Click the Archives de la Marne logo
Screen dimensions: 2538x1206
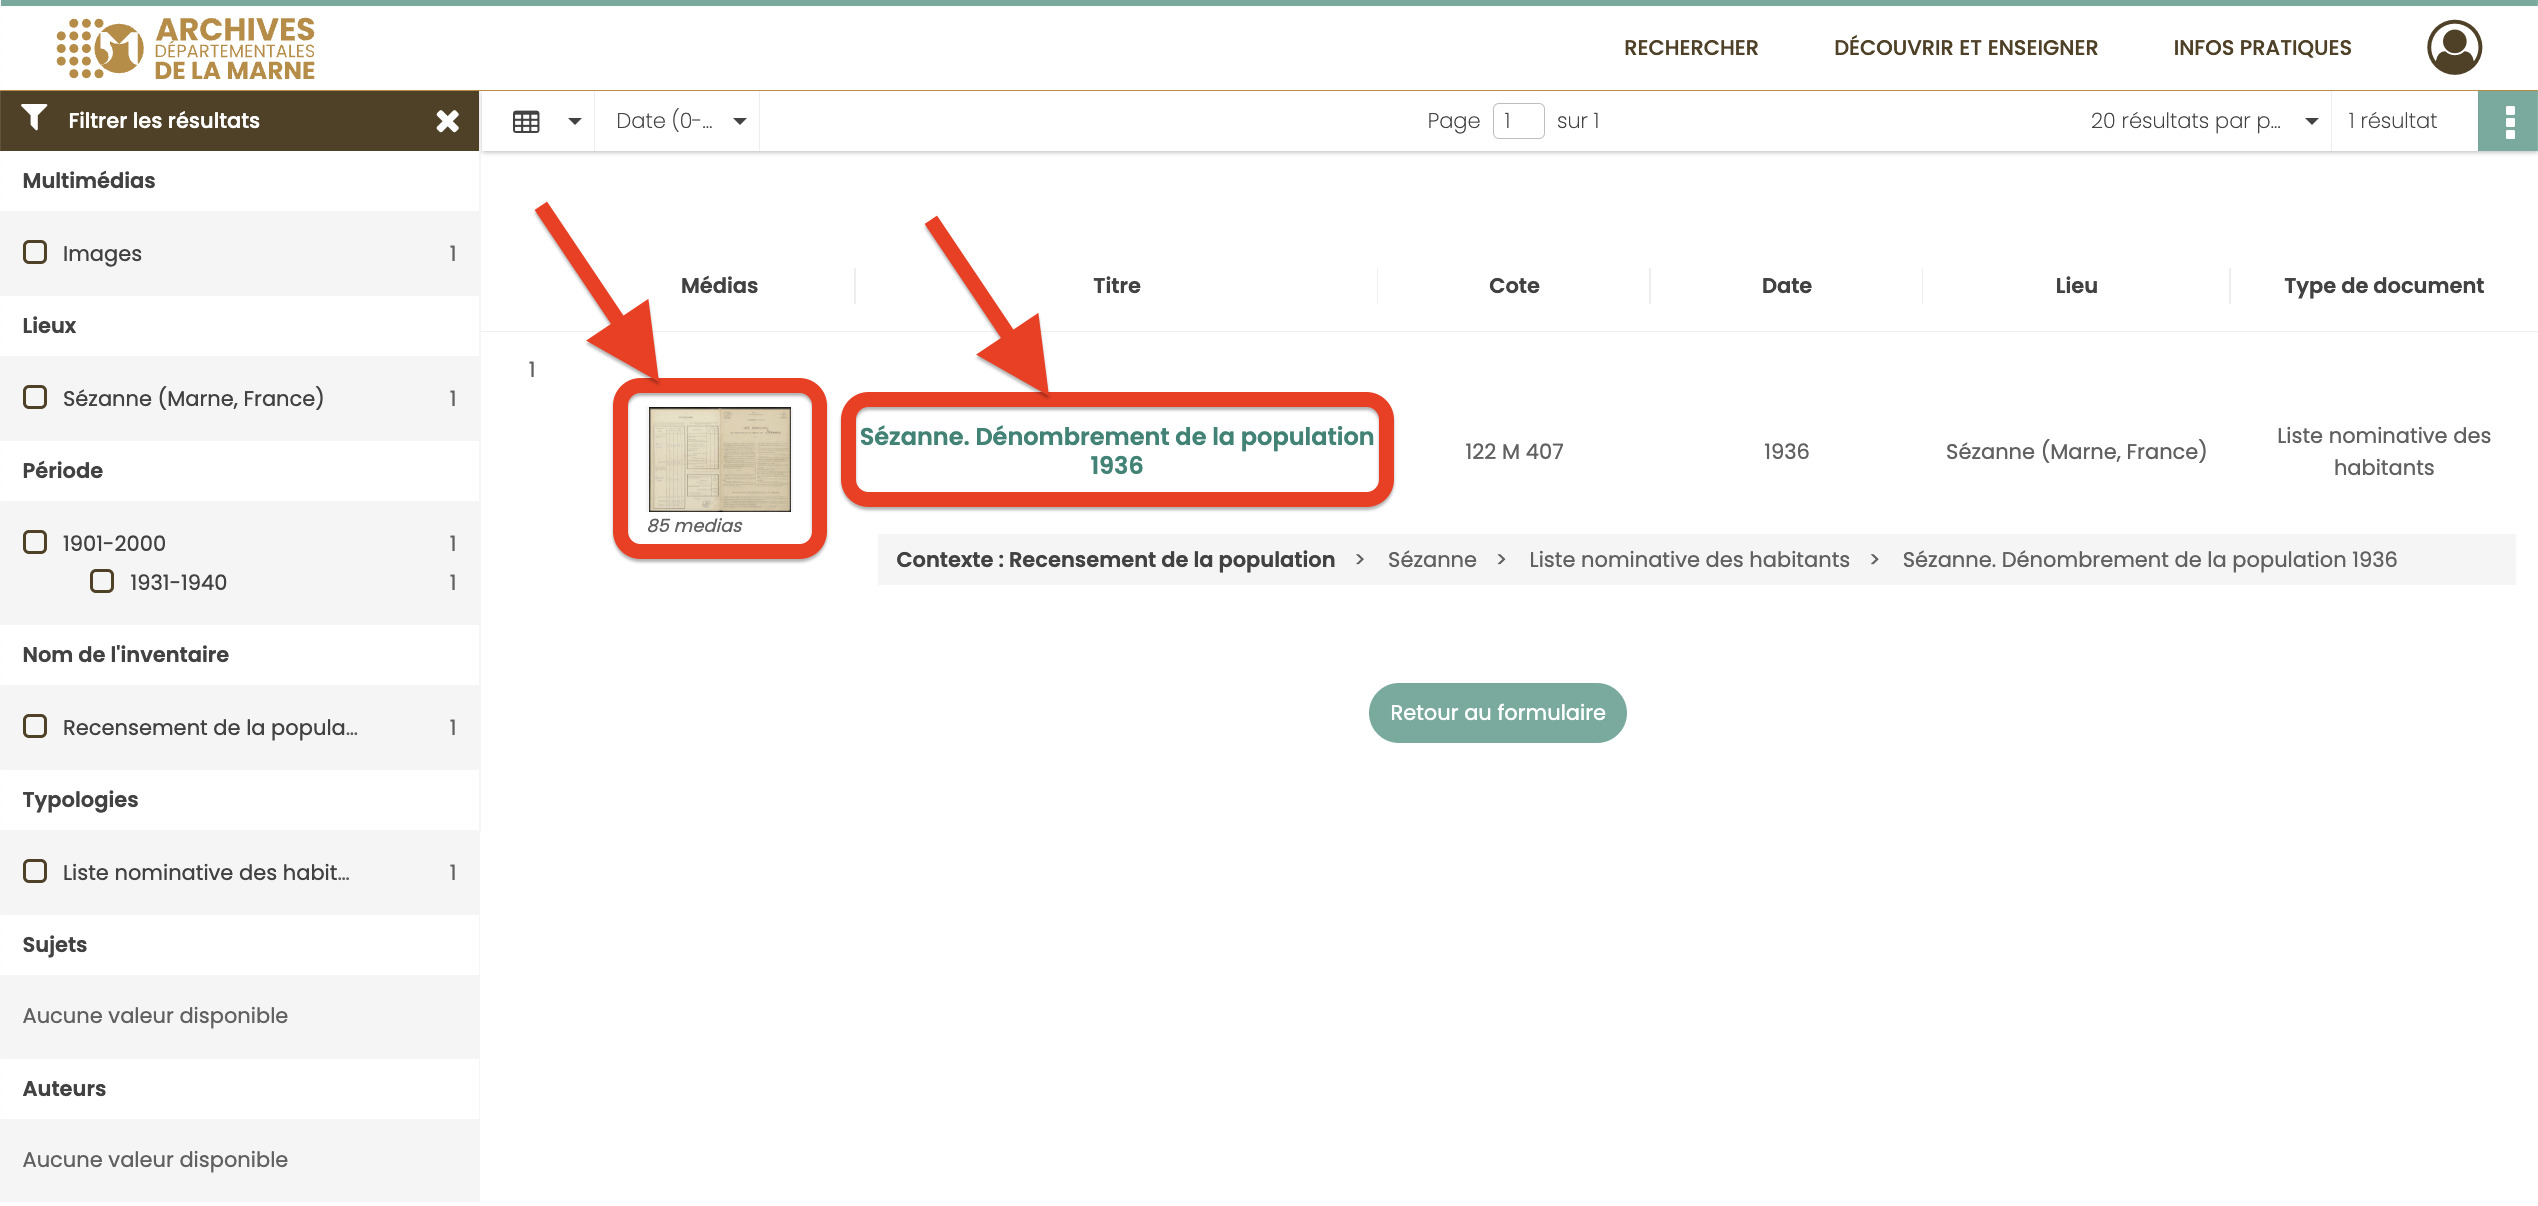coord(185,46)
